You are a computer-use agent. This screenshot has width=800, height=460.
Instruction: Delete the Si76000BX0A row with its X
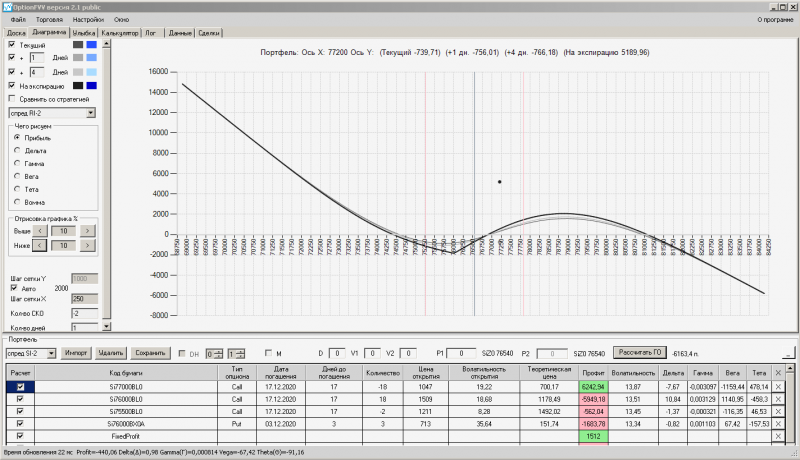tap(778, 424)
